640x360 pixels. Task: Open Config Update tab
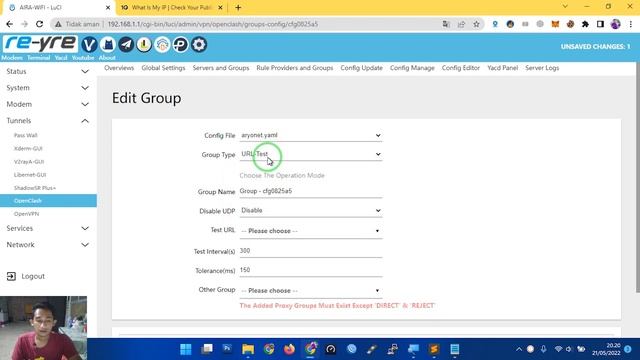362,68
